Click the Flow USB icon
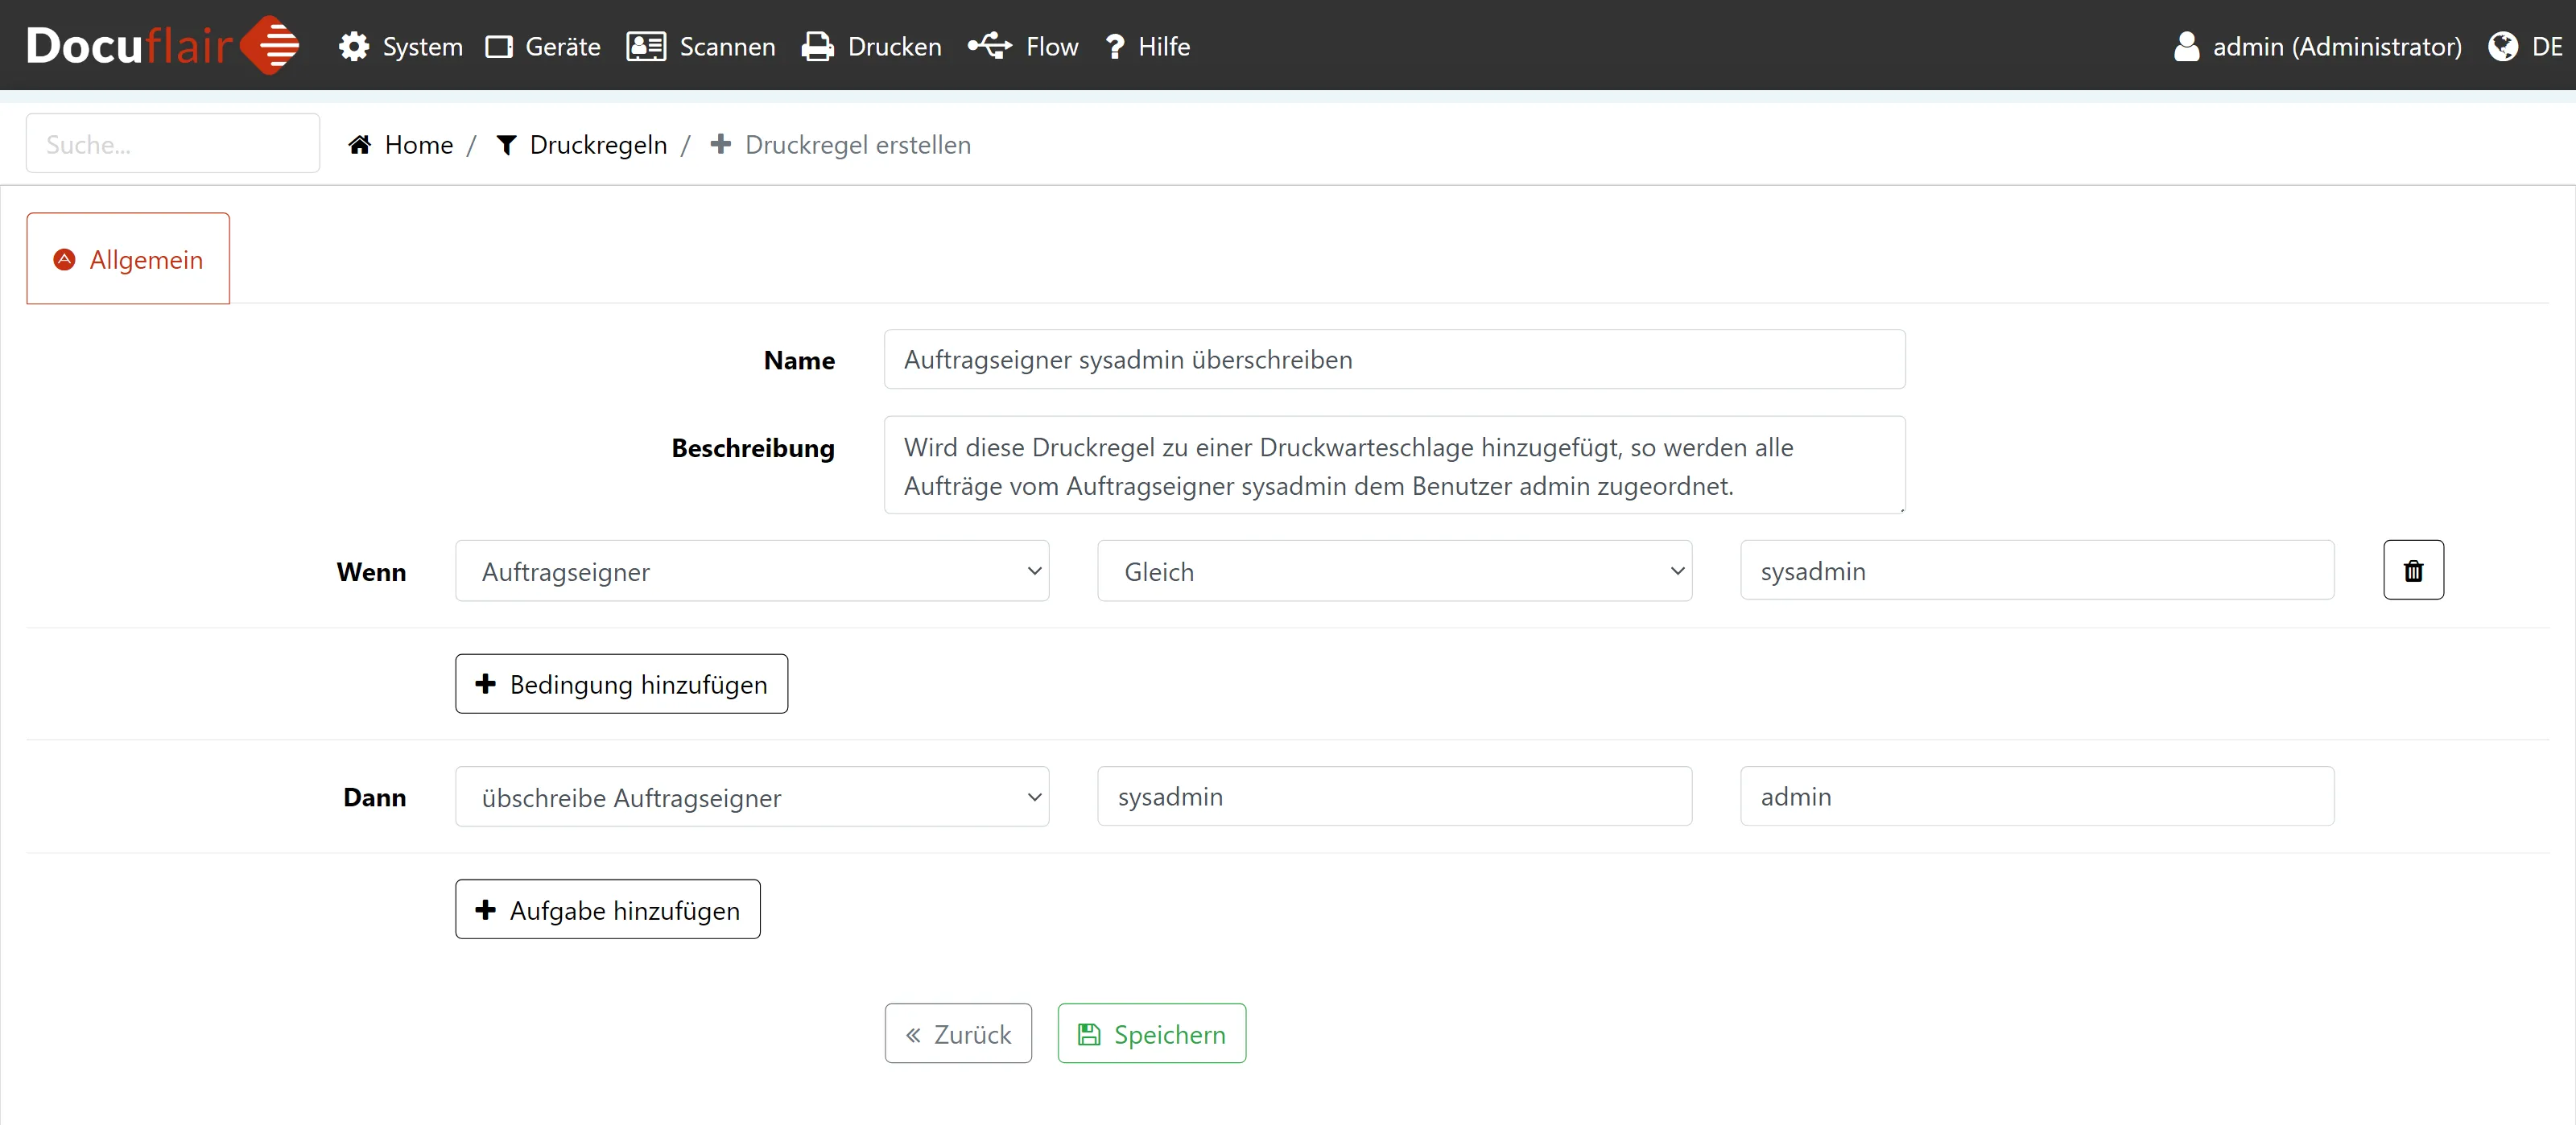This screenshot has width=2576, height=1125. 989,46
